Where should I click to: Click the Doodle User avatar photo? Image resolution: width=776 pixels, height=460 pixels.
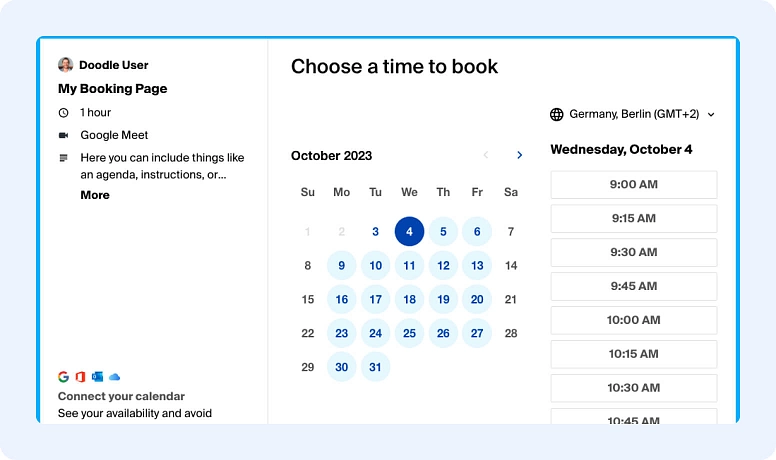(66, 65)
